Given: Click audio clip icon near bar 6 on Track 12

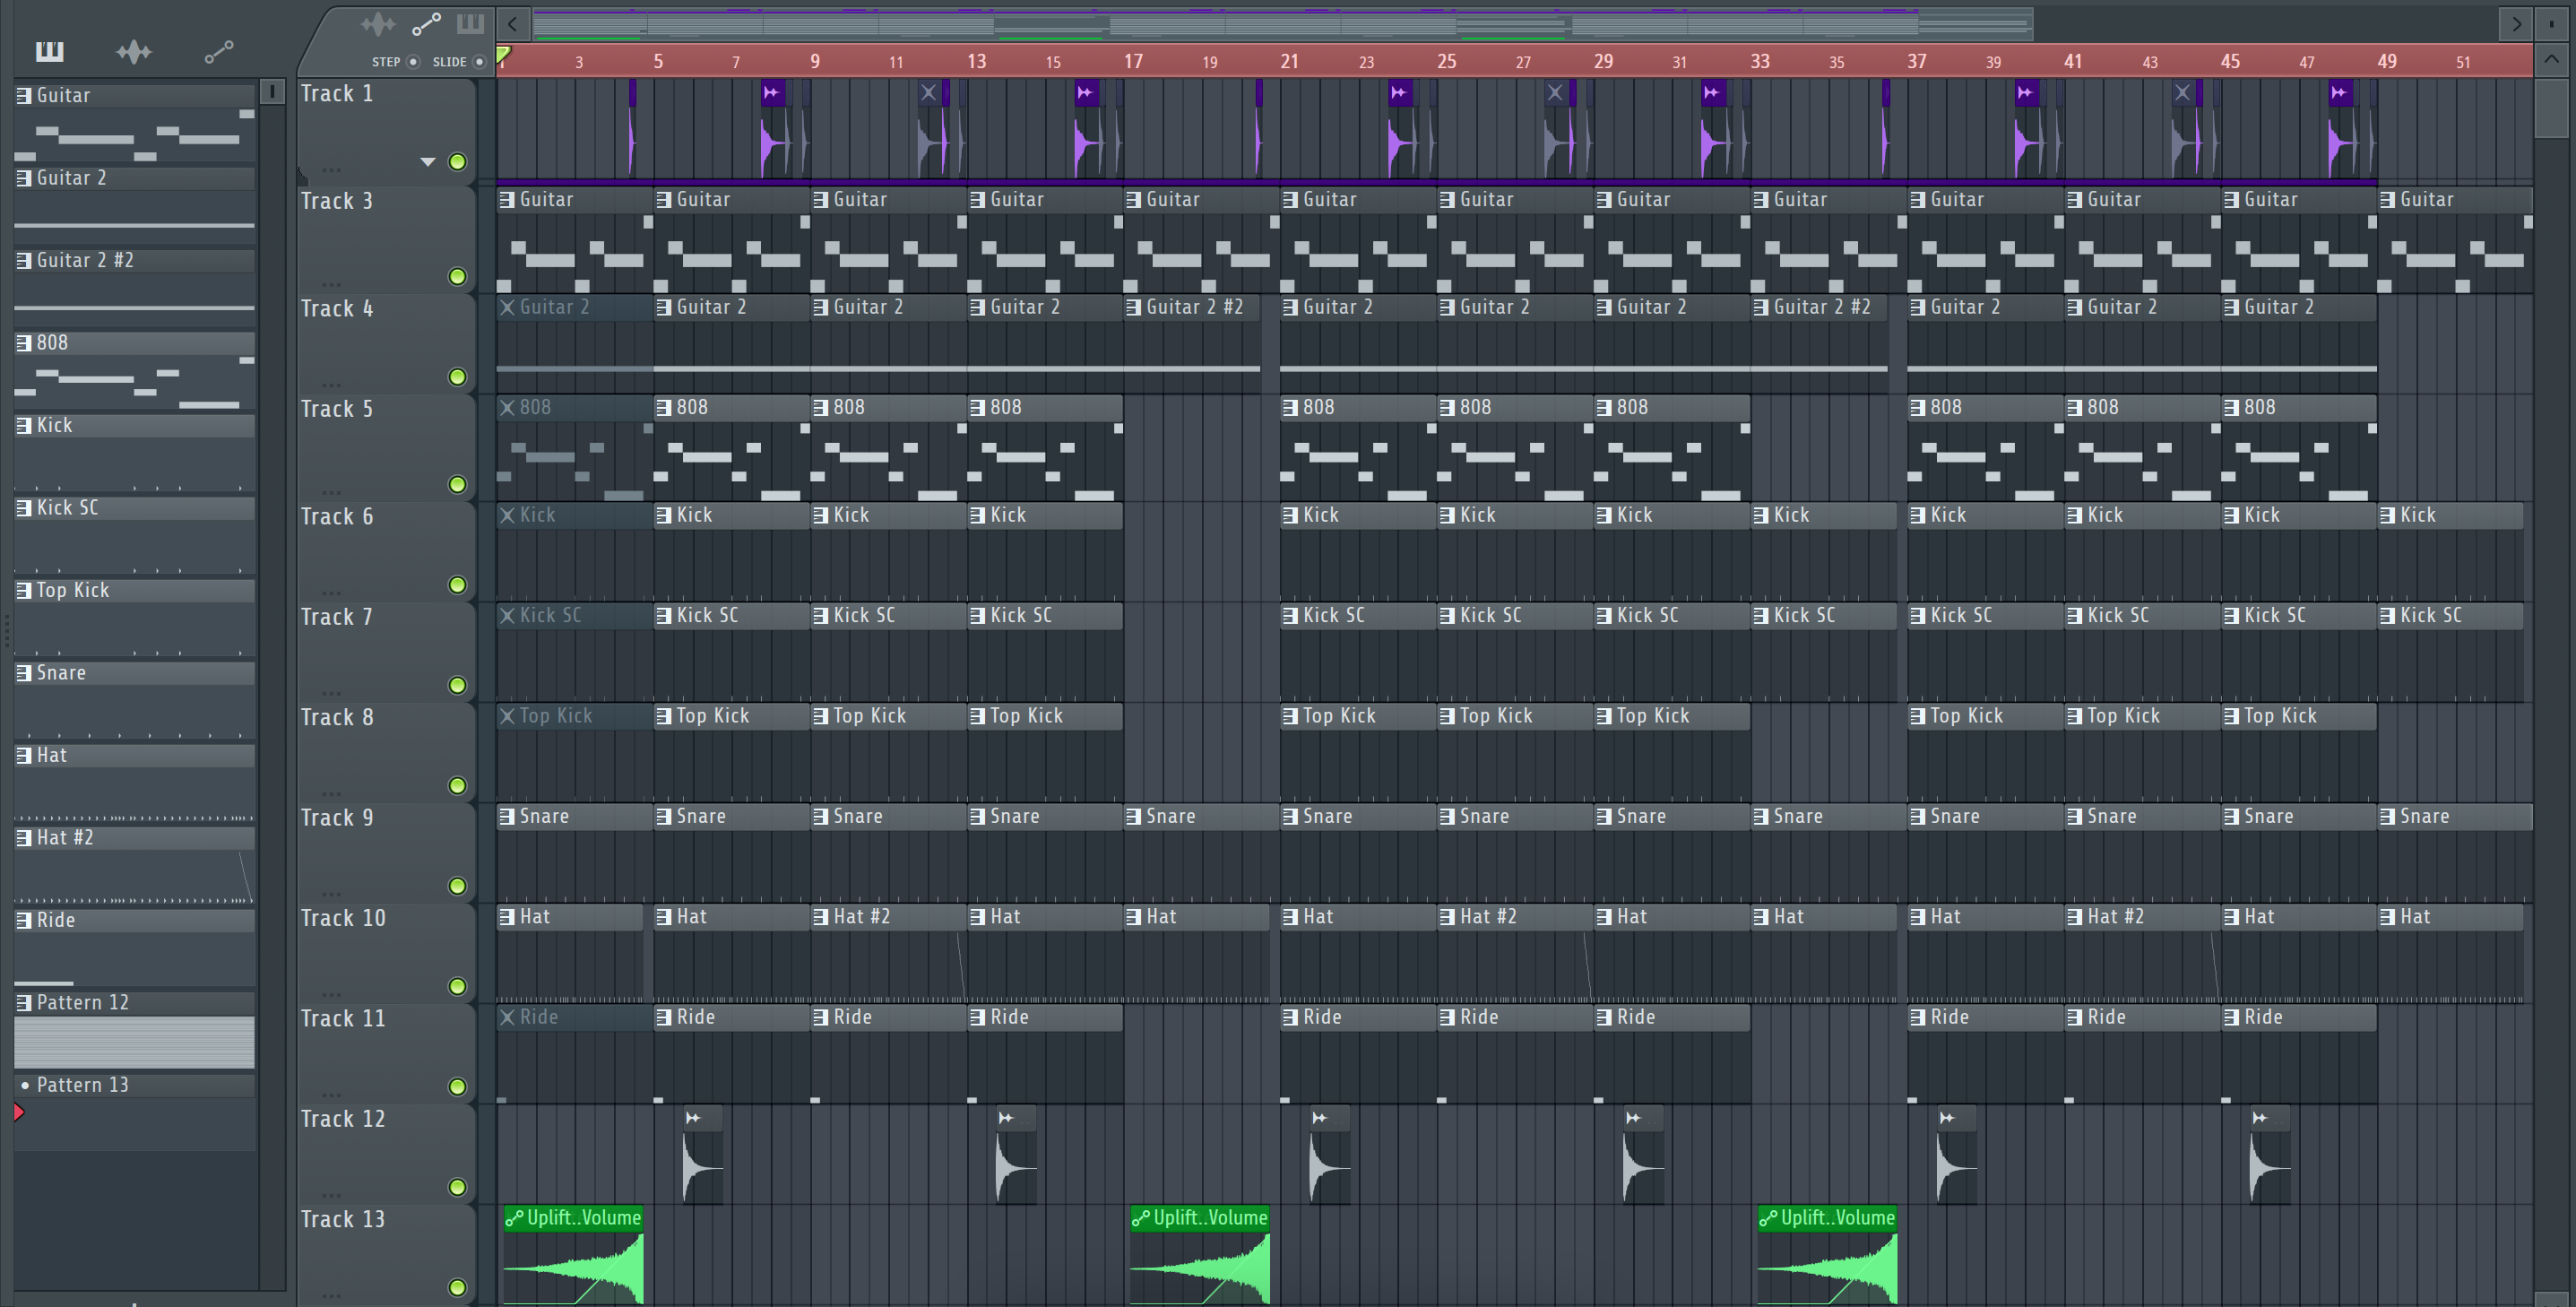Looking at the screenshot, I should (693, 1118).
